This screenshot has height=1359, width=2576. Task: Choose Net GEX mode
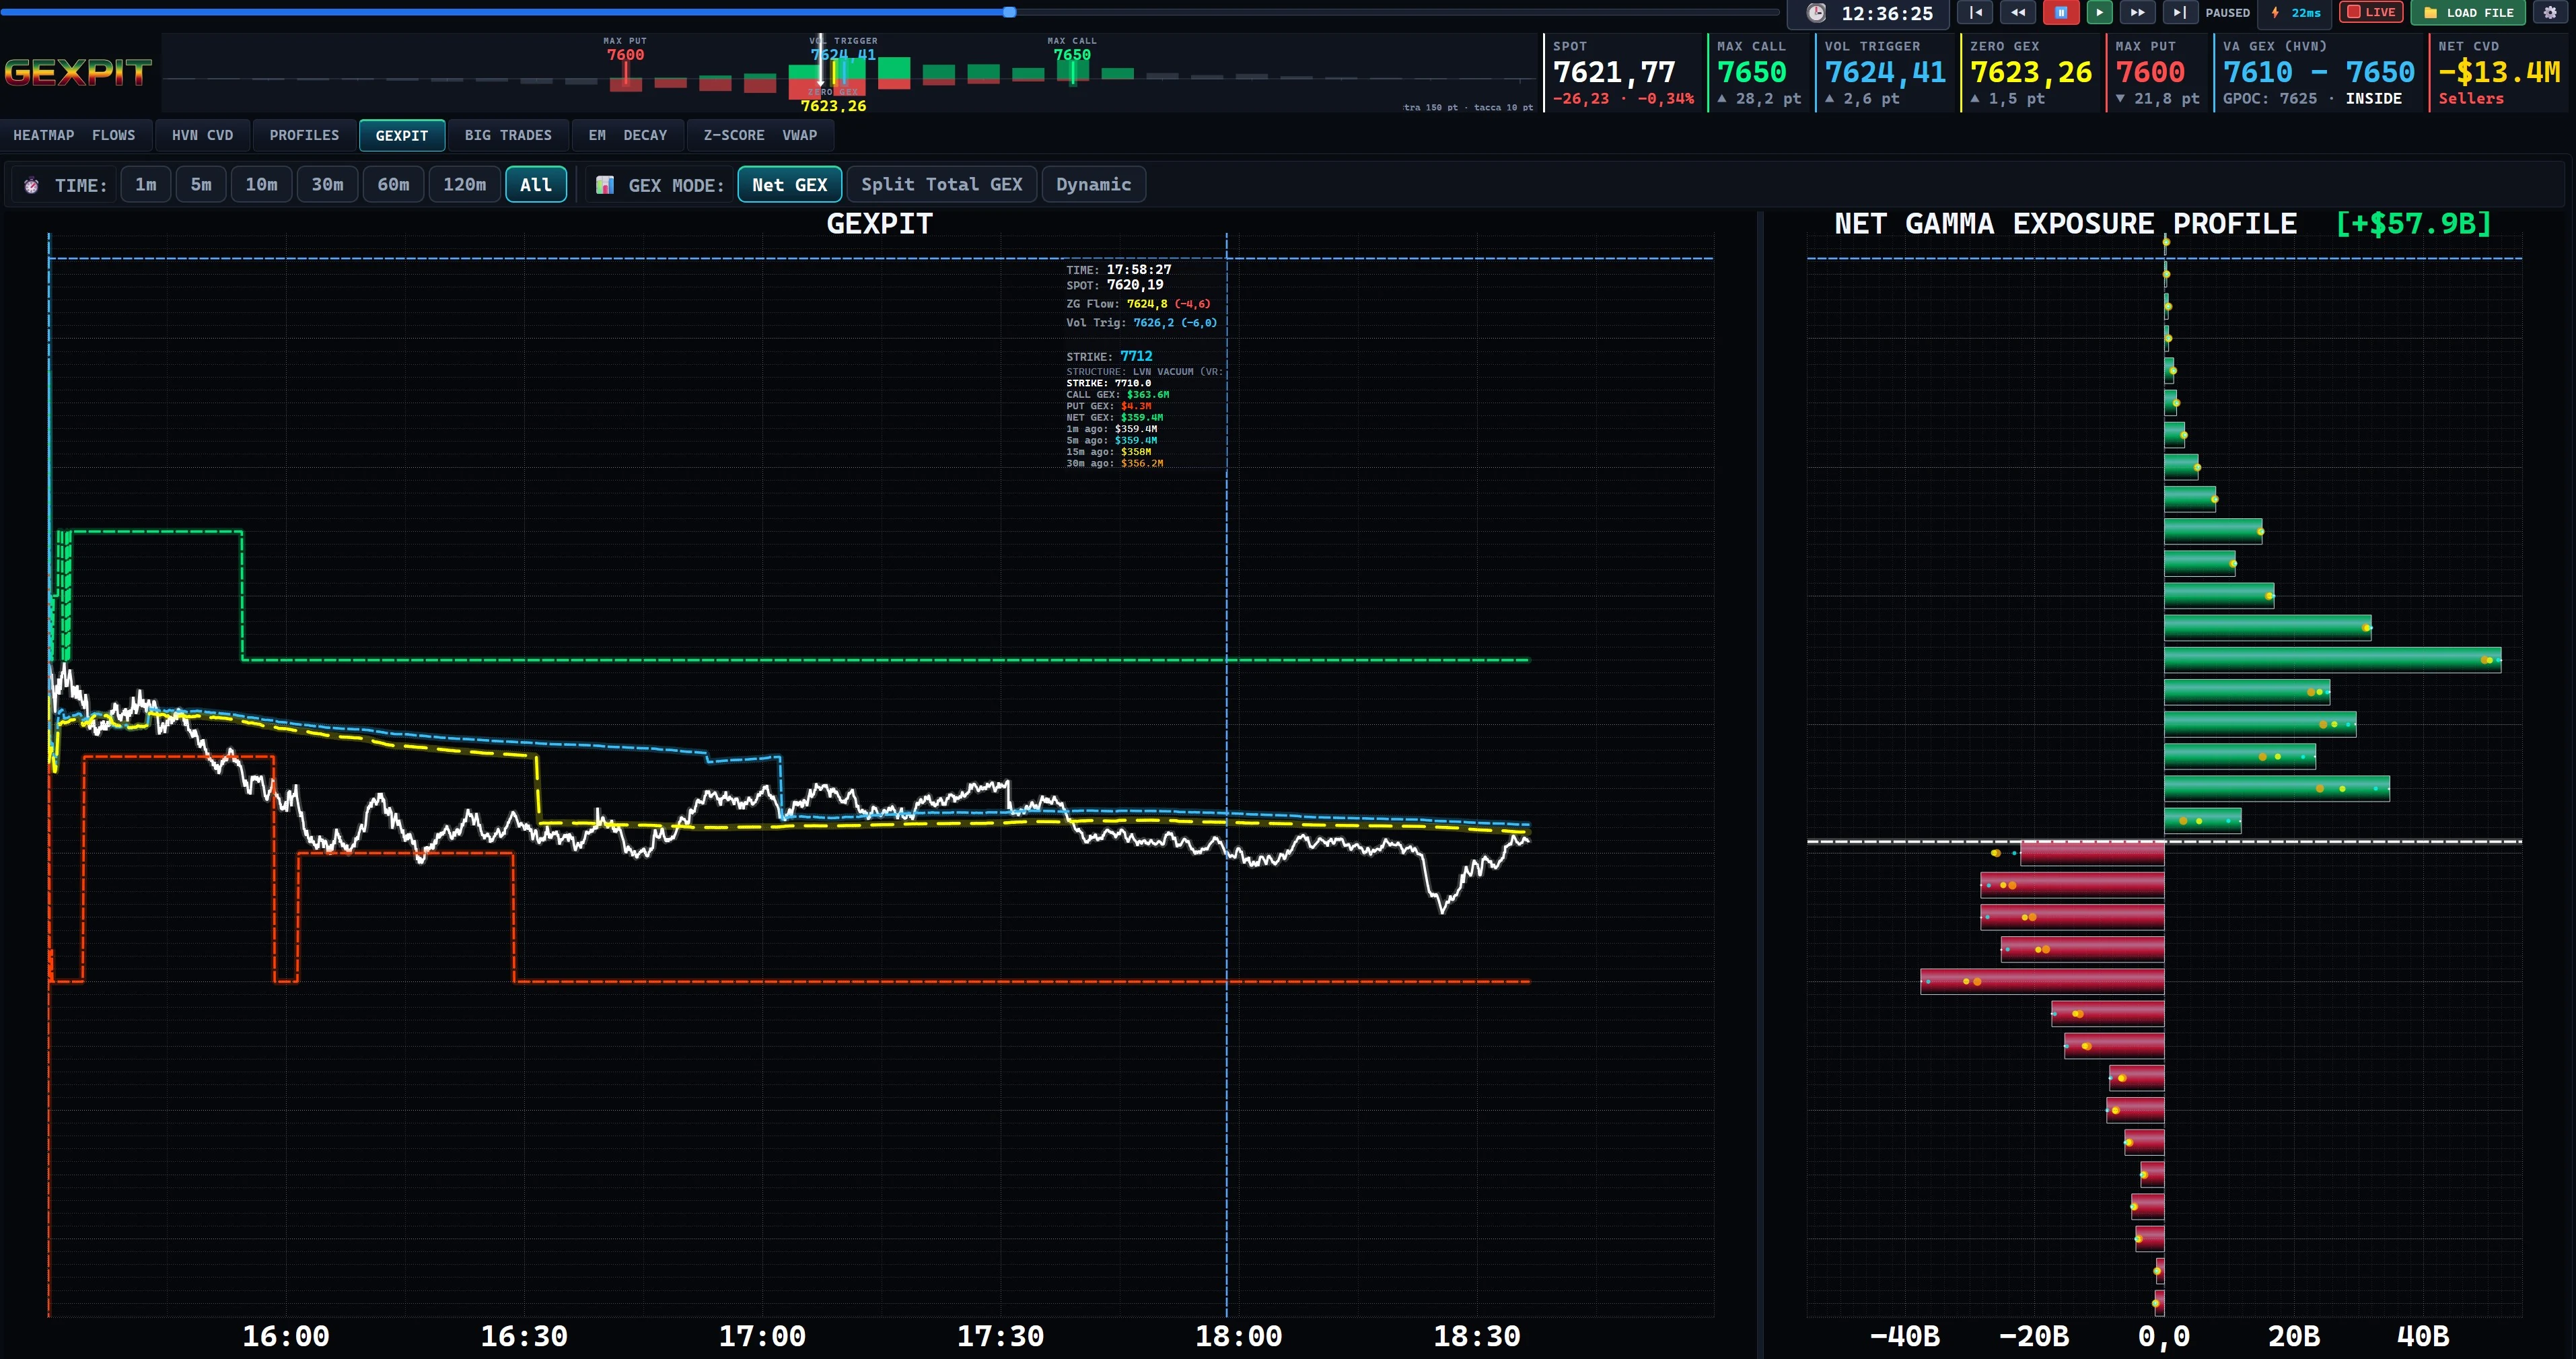click(790, 185)
